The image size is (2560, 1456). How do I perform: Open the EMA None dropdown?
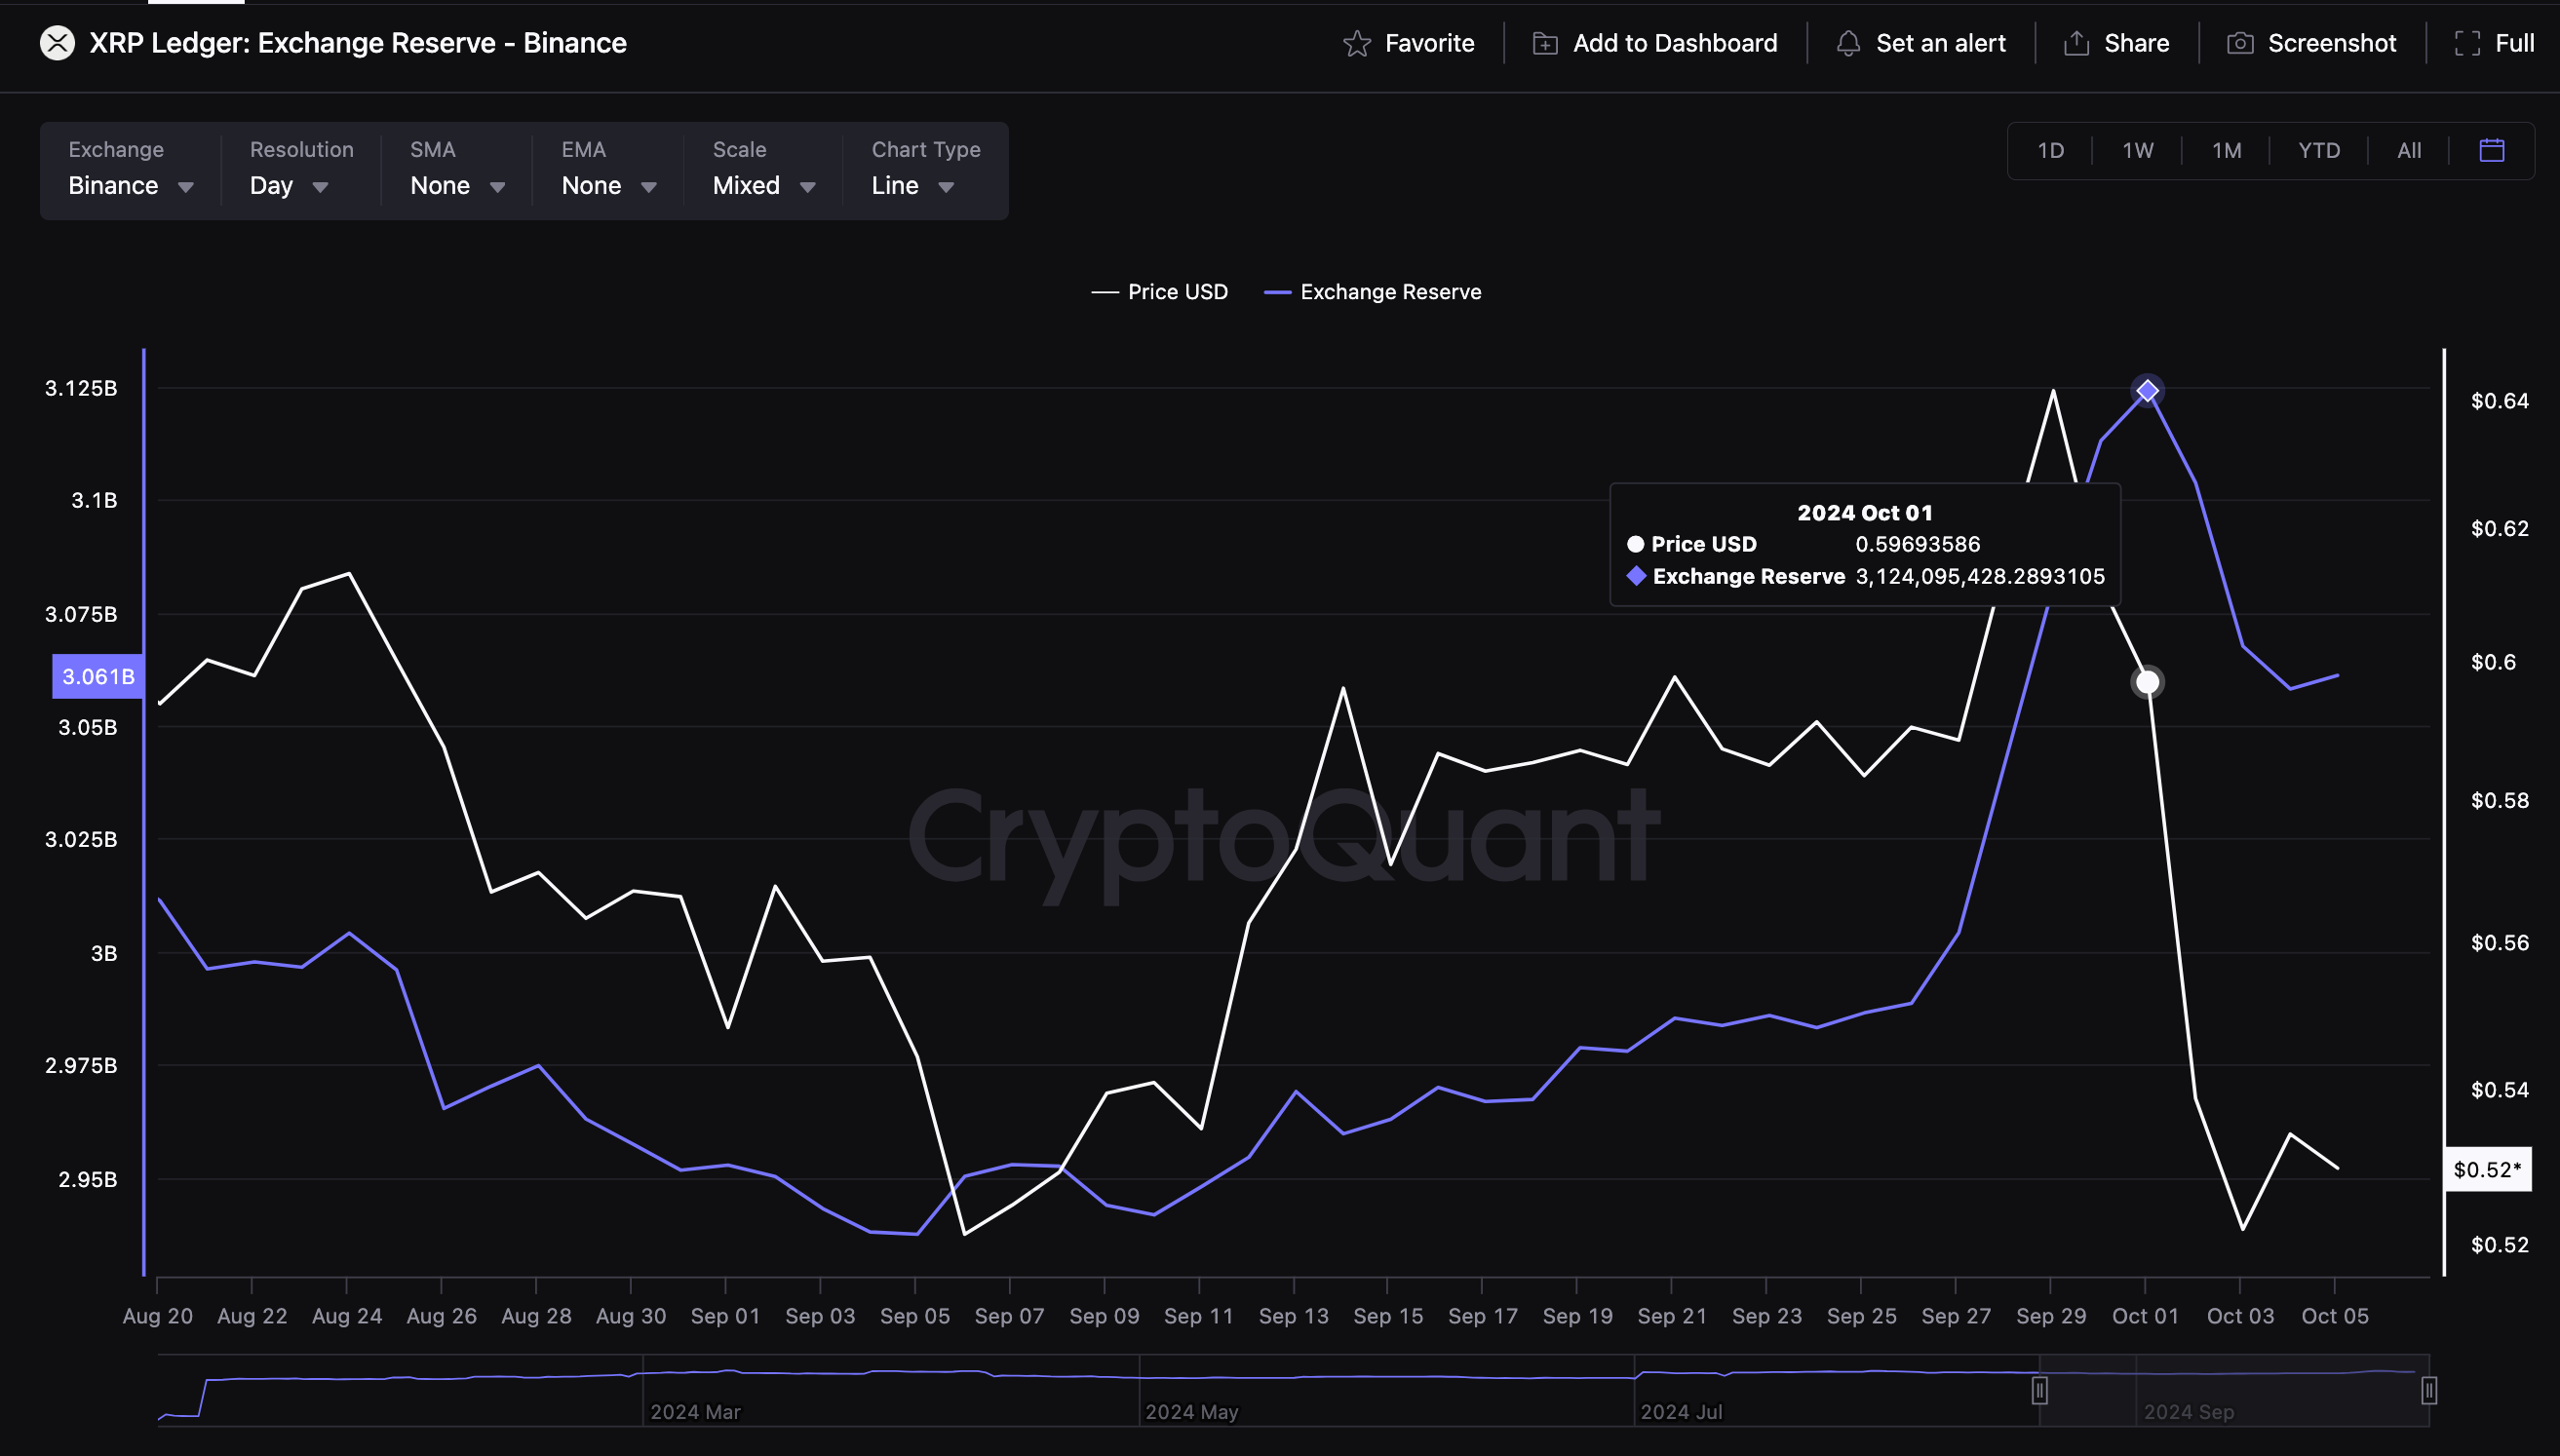tap(608, 170)
